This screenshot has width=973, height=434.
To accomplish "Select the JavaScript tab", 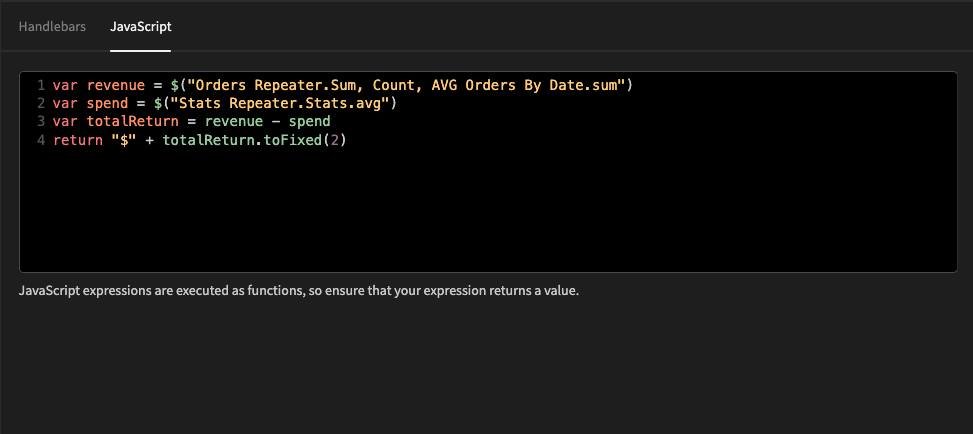I will click(x=141, y=27).
